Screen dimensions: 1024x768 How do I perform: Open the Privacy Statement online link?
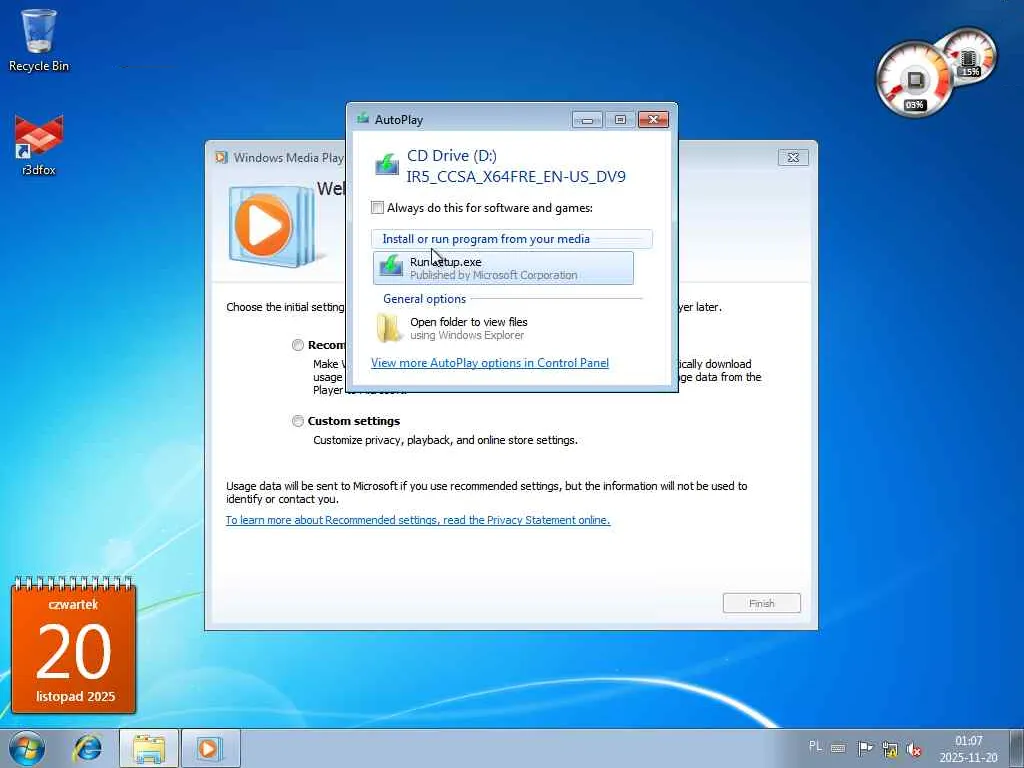point(418,520)
